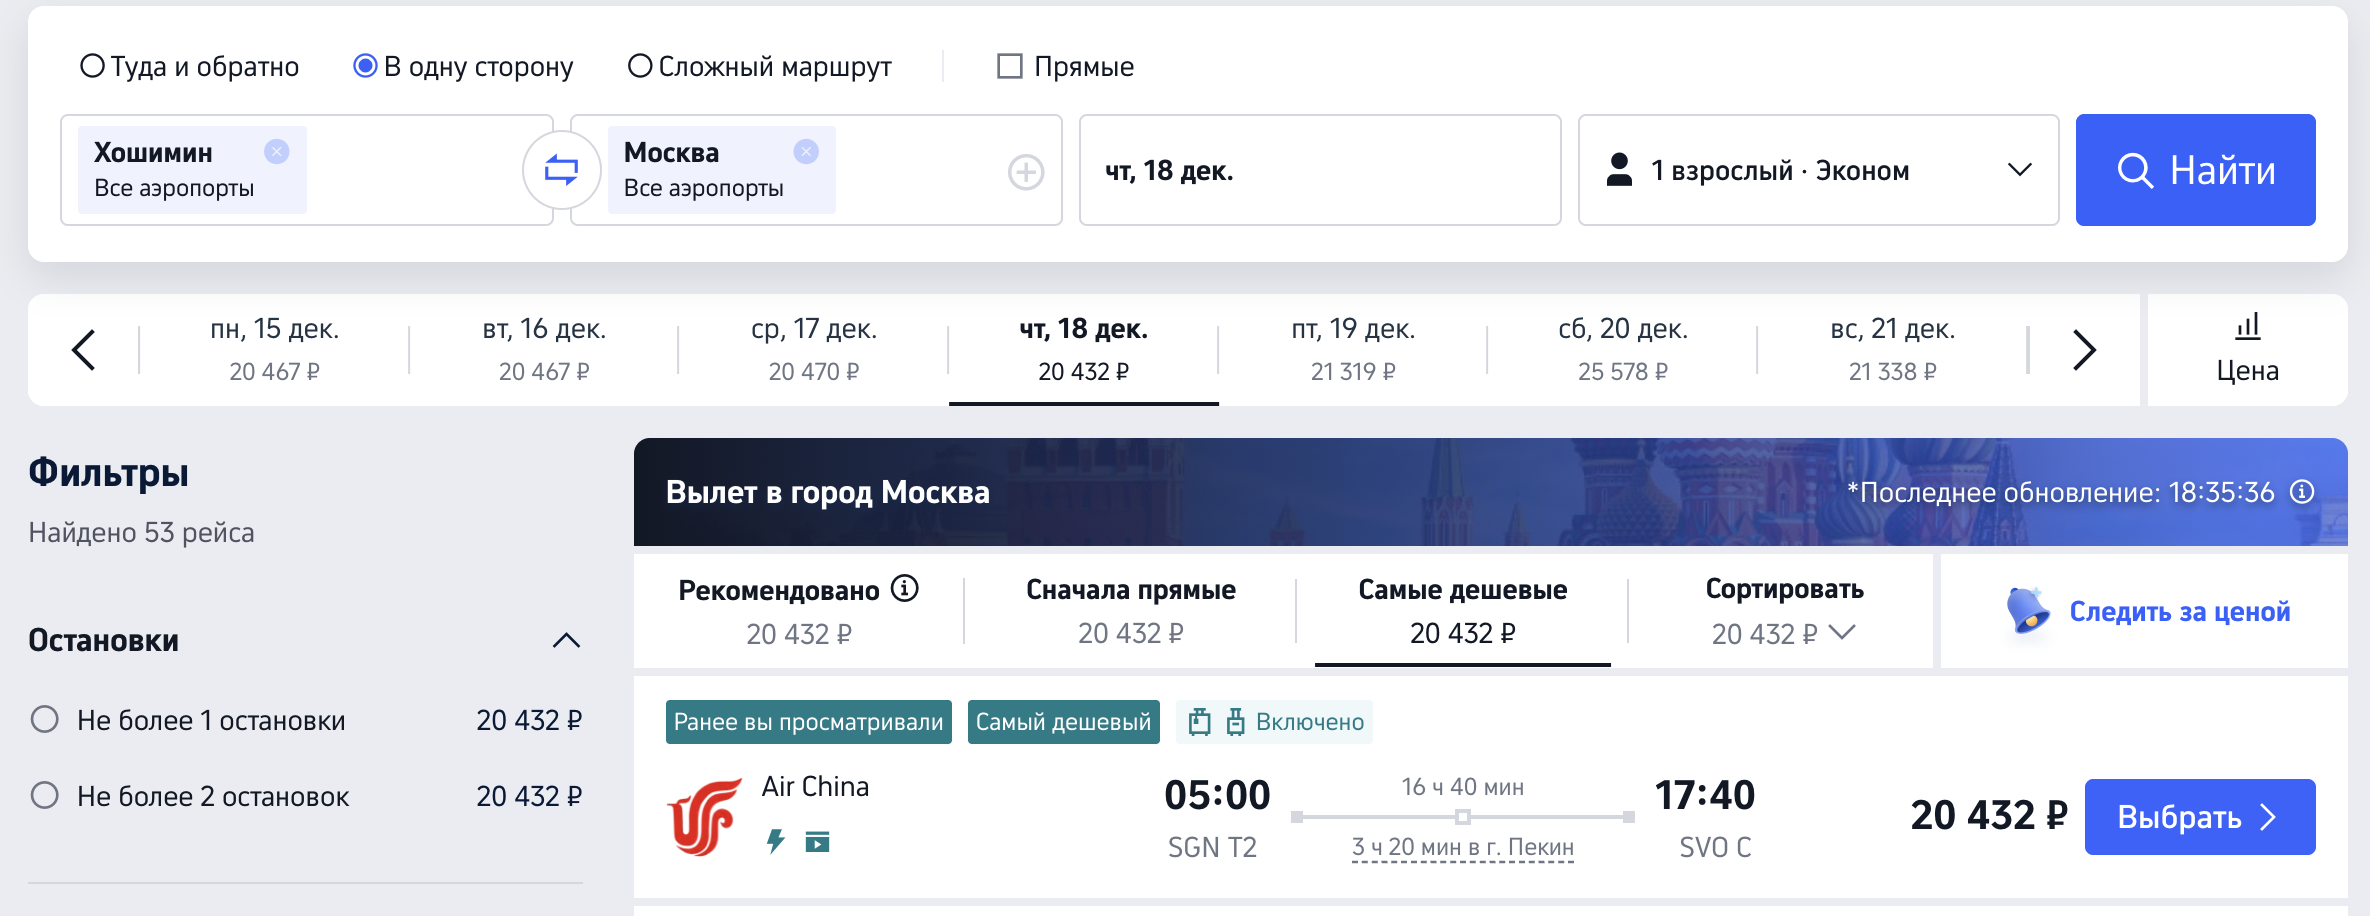Swap origin and destination cities
Viewport: 2370px width, 916px height.
click(561, 170)
